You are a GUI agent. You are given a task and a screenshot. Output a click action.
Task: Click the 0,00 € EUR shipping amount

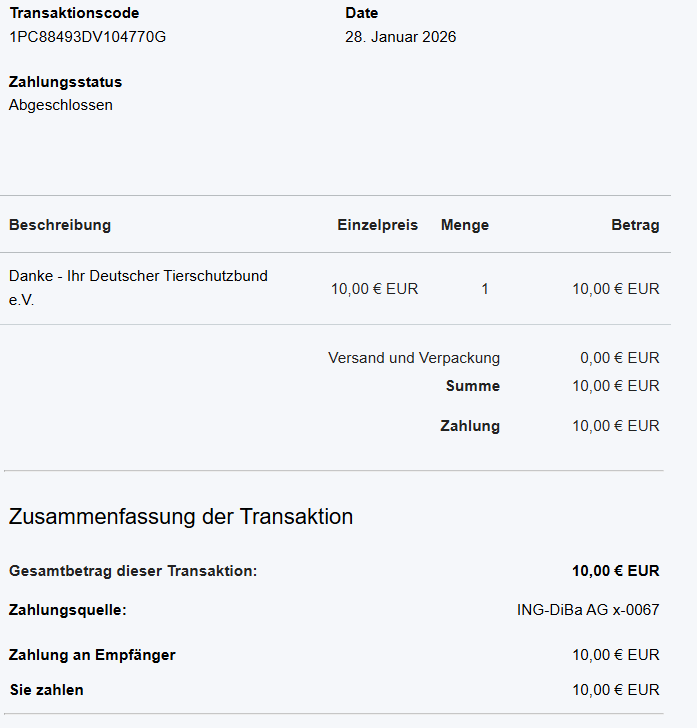point(620,358)
